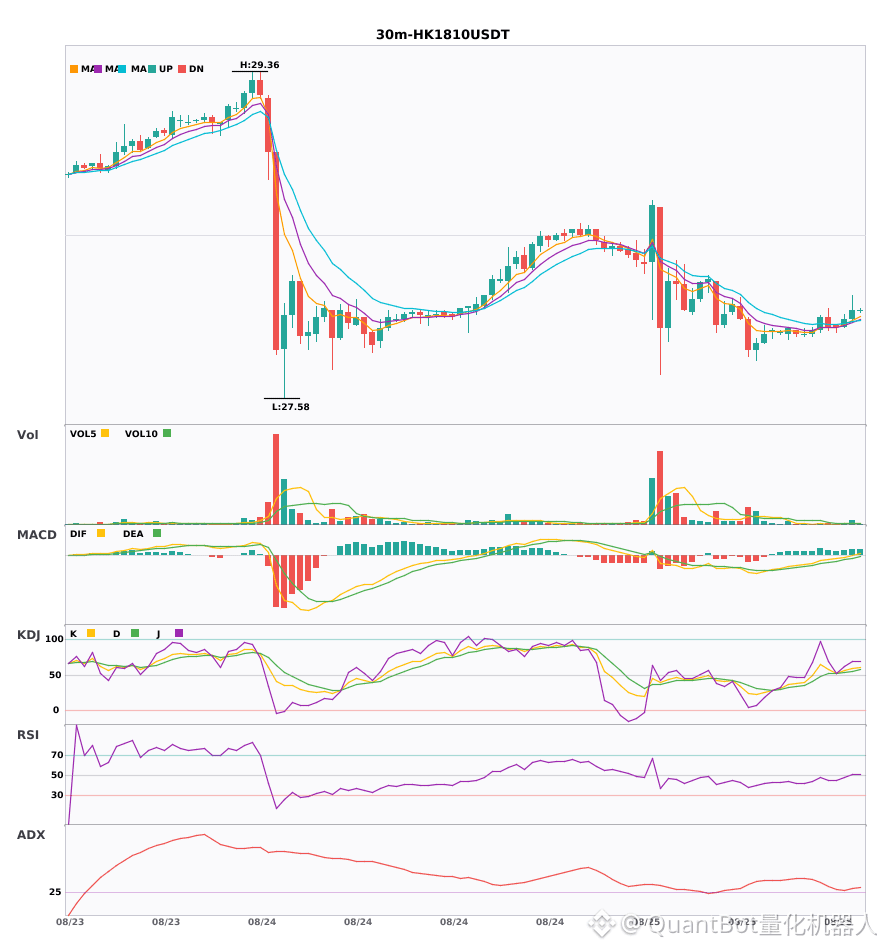Click the RSI 70 level label
The width and height of the screenshot is (885, 950).
57,755
